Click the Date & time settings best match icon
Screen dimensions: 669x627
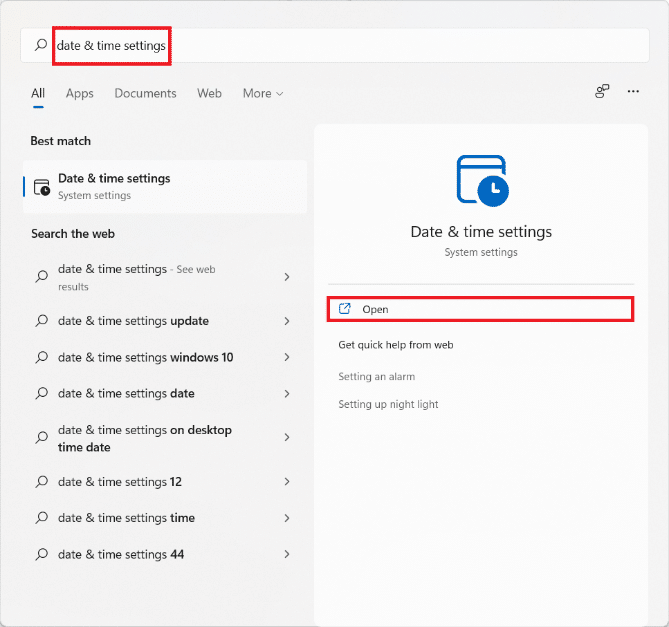42,187
